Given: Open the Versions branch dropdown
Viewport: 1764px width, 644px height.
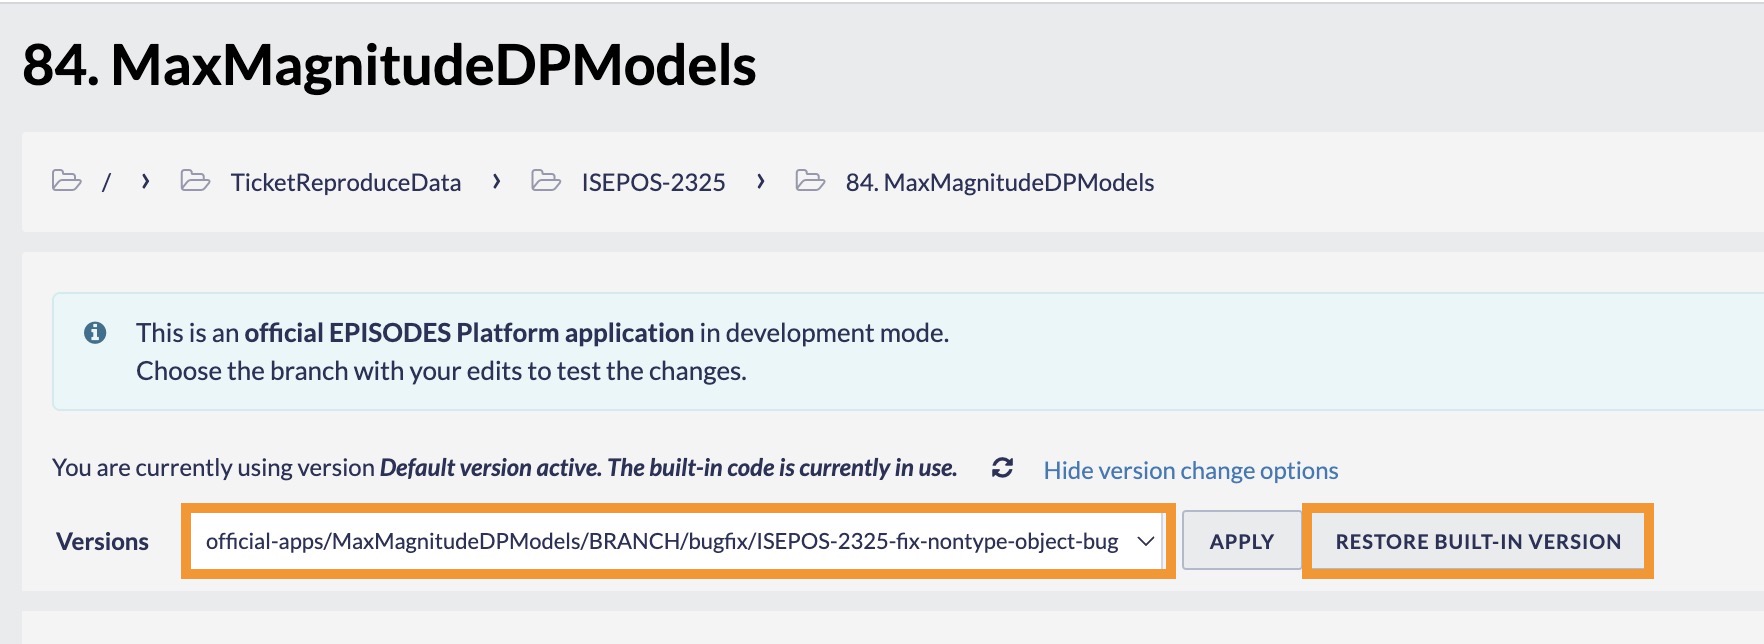Looking at the screenshot, I should [x=676, y=541].
